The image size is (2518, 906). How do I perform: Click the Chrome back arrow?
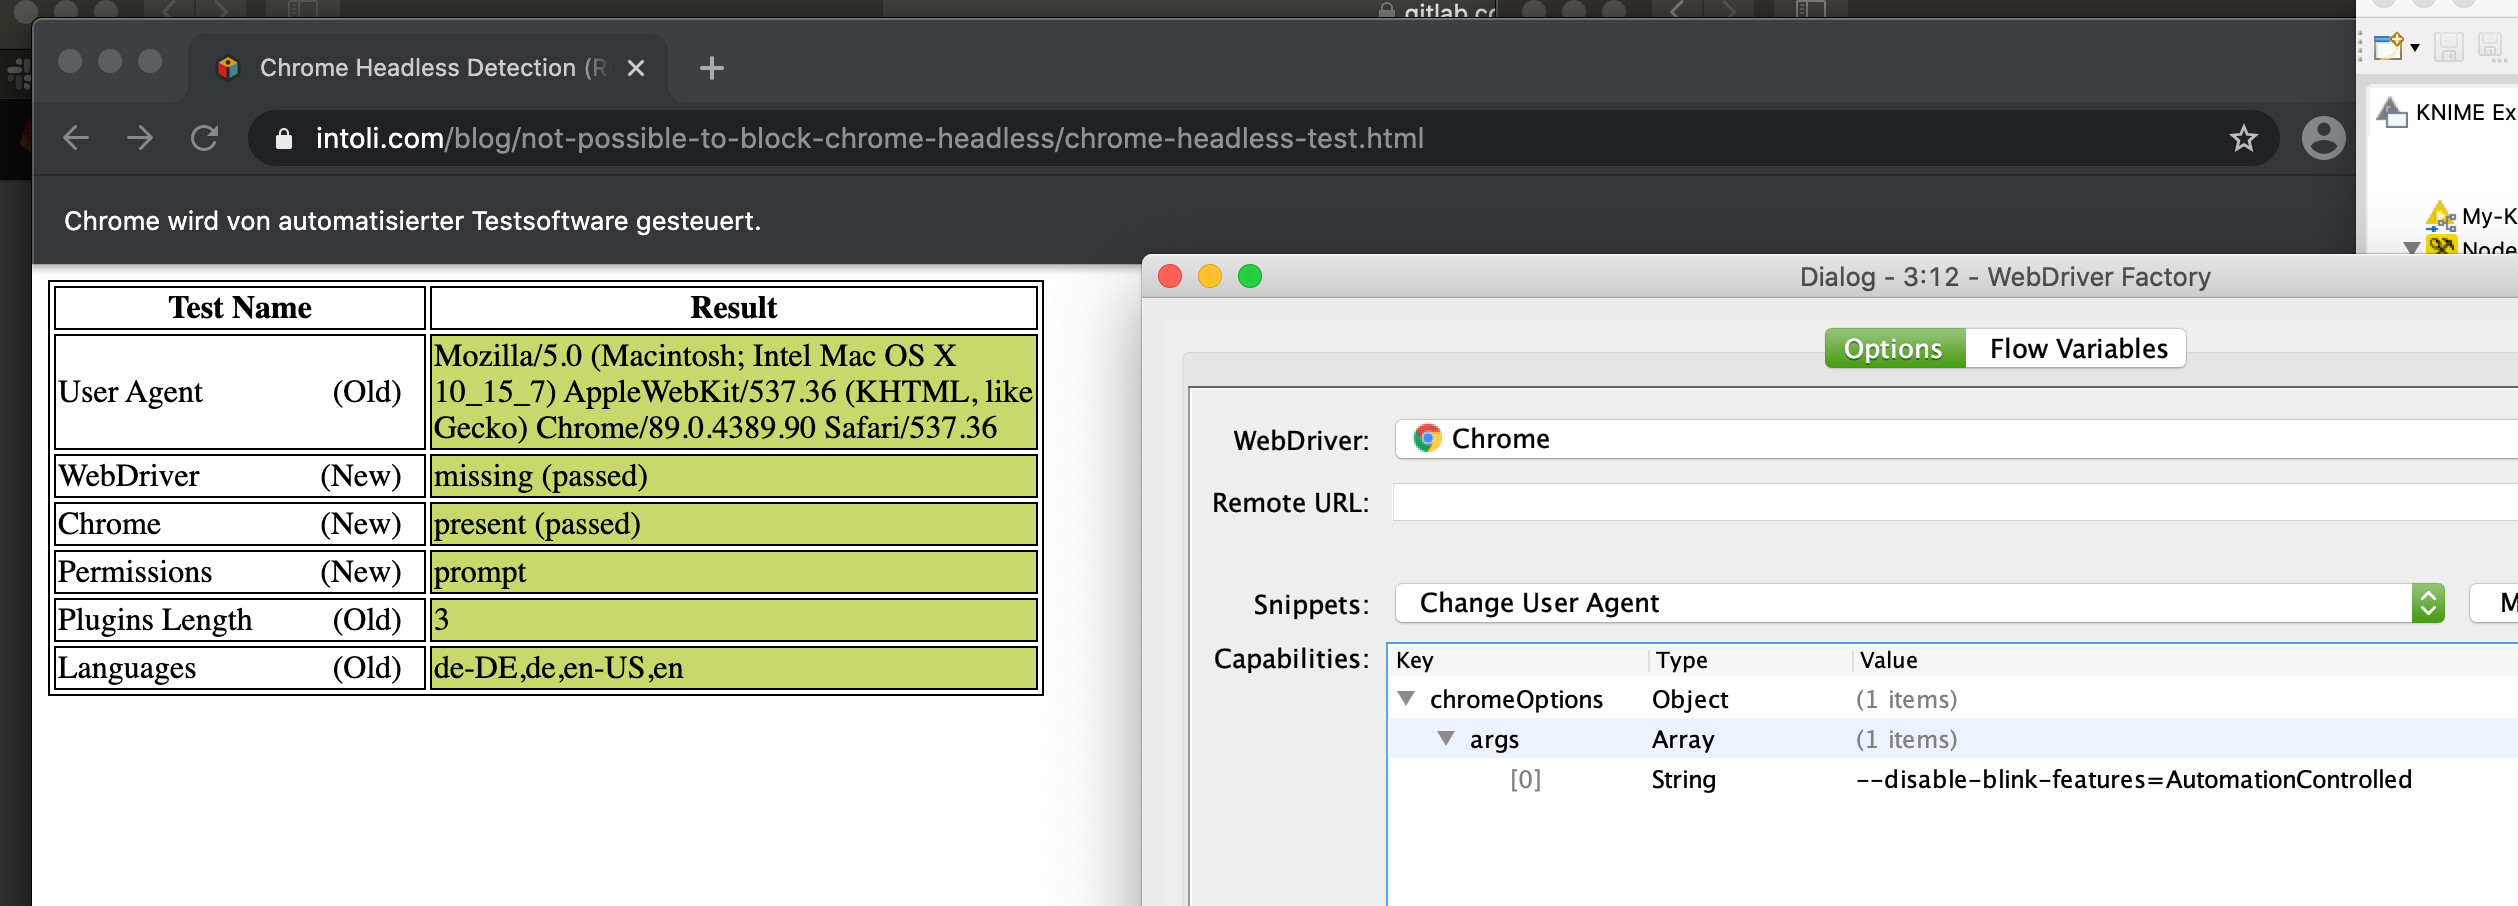point(76,138)
